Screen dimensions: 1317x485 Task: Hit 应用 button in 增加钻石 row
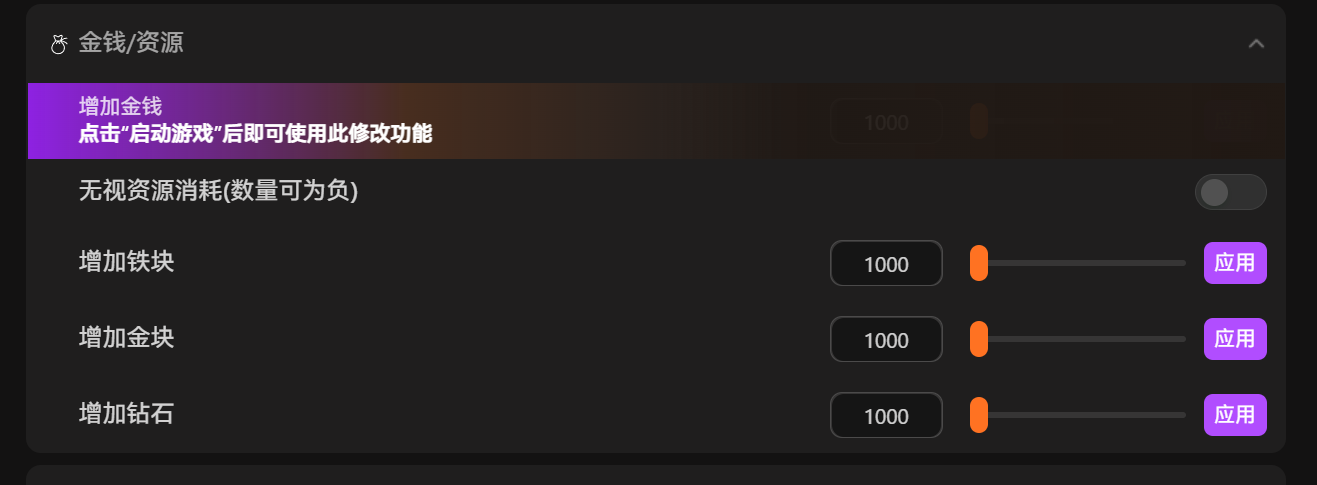point(1234,415)
